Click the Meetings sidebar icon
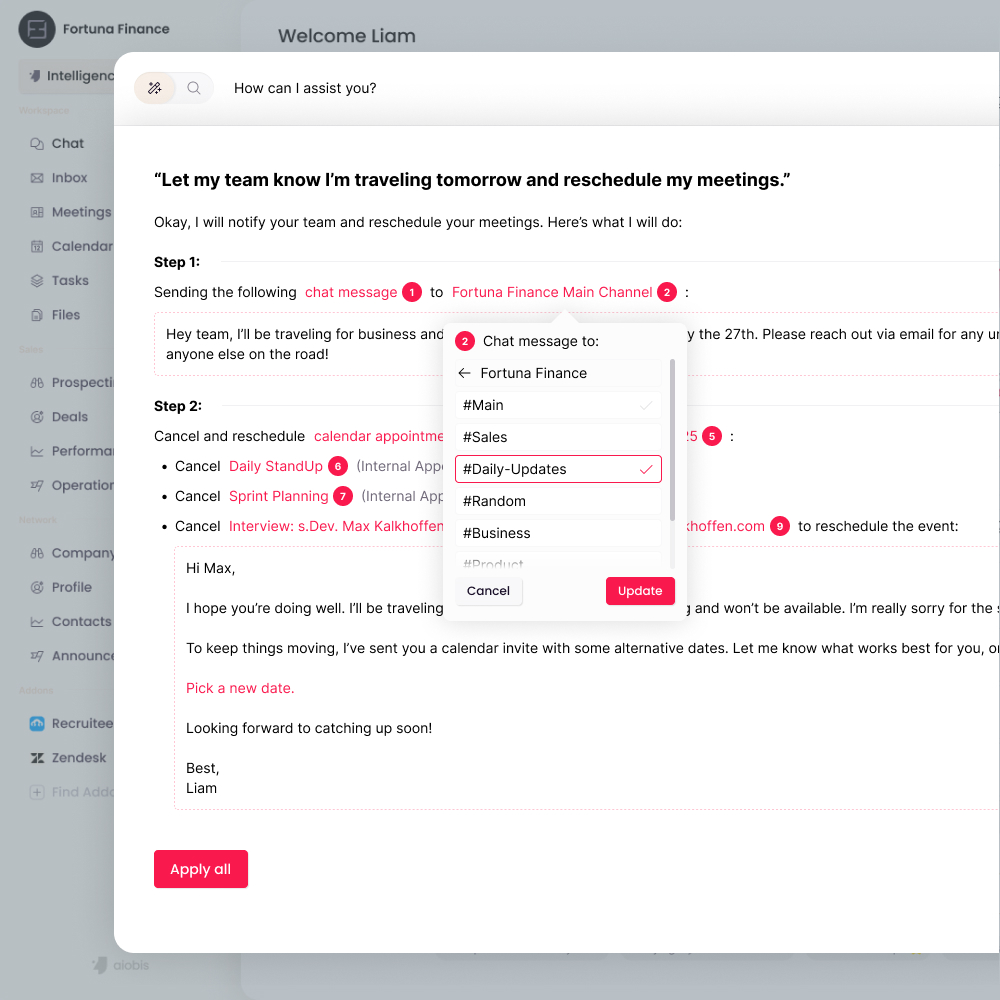Viewport: 1000px width, 1000px height. pyautogui.click(x=37, y=212)
